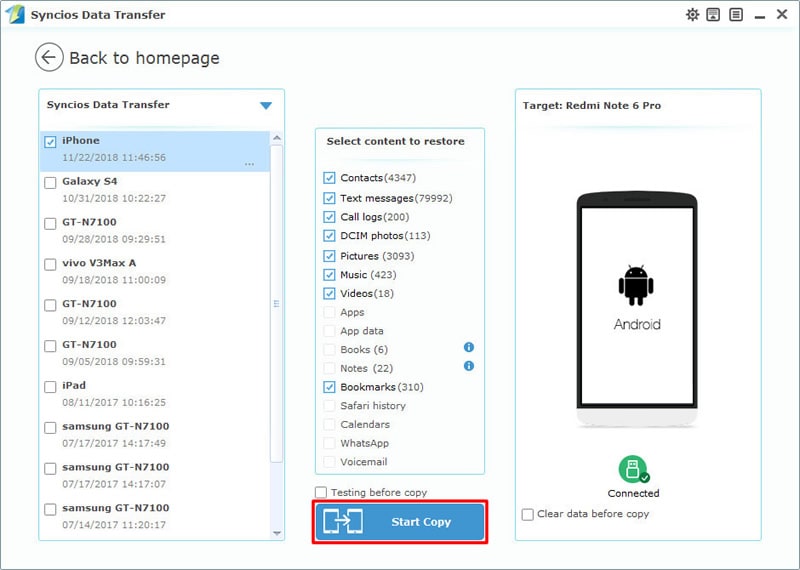Uncheck the DCIM photos checkbox
Image resolution: width=800 pixels, height=570 pixels.
[x=329, y=236]
